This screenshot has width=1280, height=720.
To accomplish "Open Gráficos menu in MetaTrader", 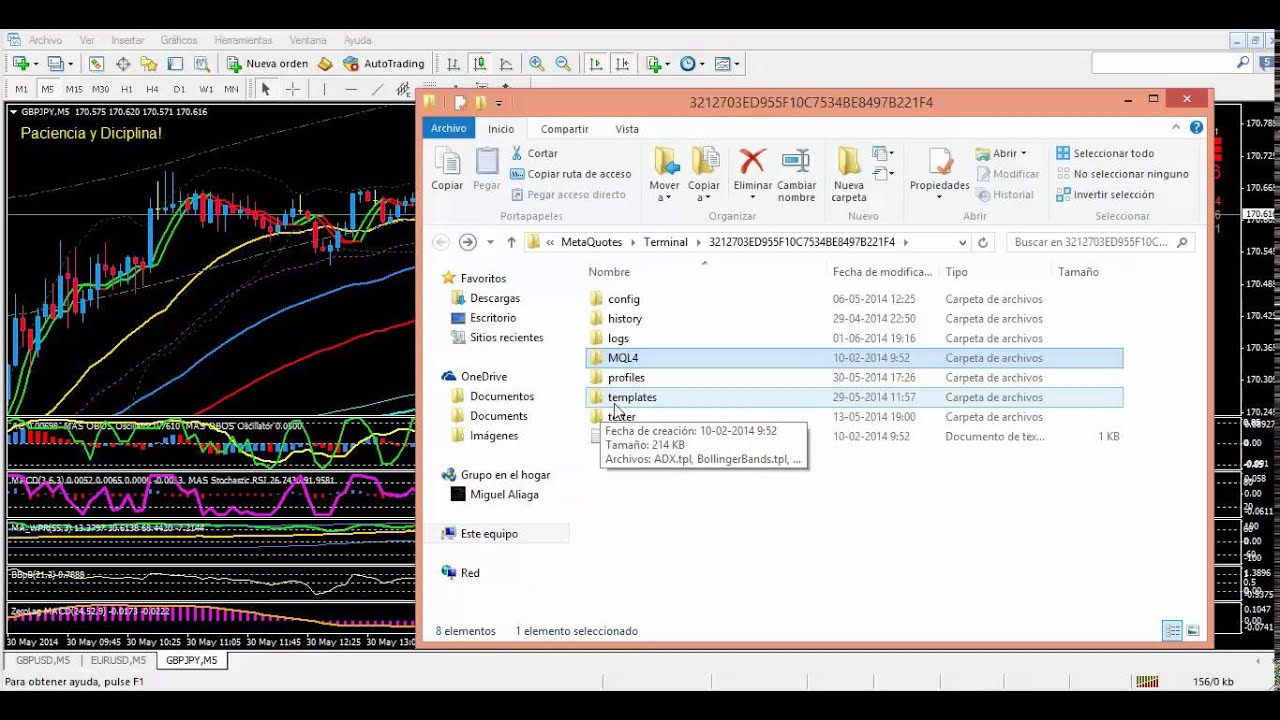I will (179, 40).
